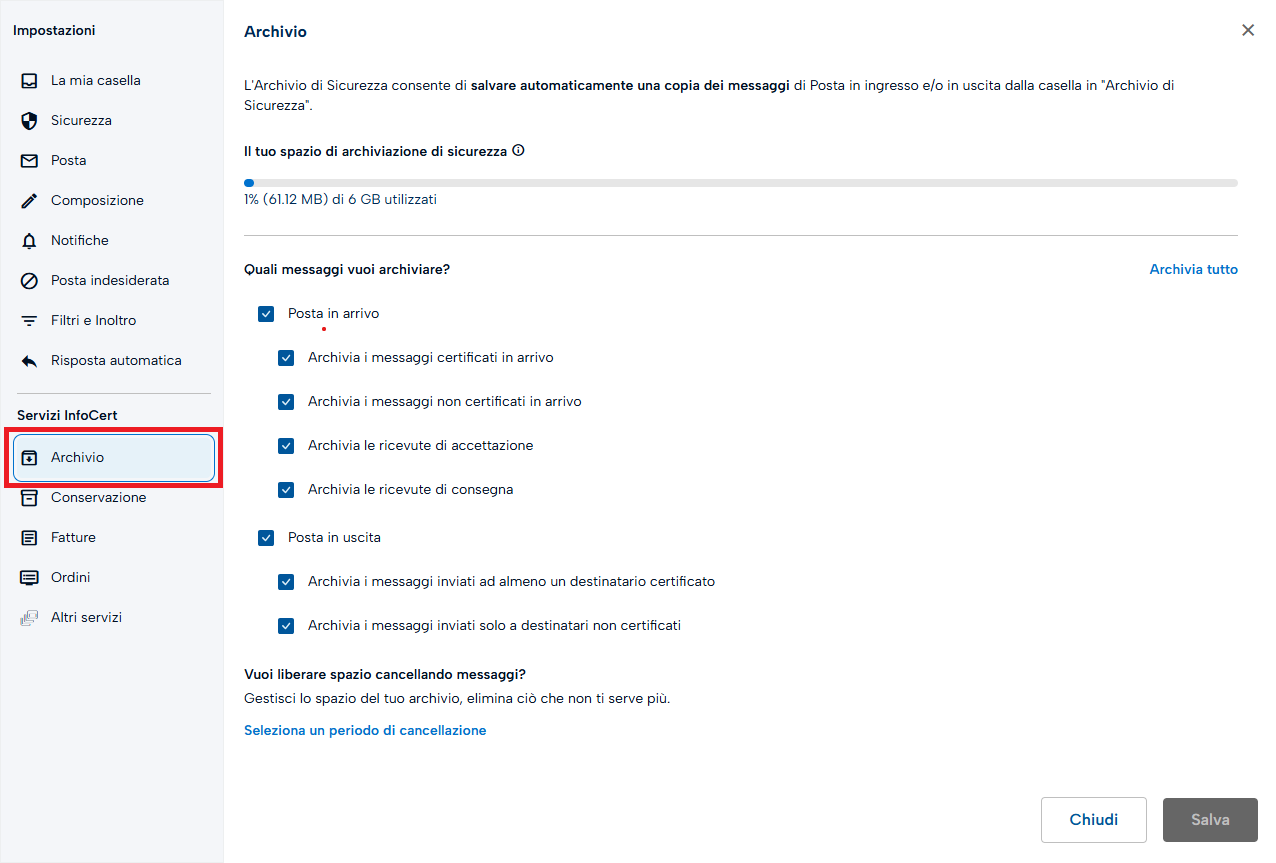This screenshot has height=863, width=1276.
Task: Open the Sicurezza shield icon
Action: [30, 121]
